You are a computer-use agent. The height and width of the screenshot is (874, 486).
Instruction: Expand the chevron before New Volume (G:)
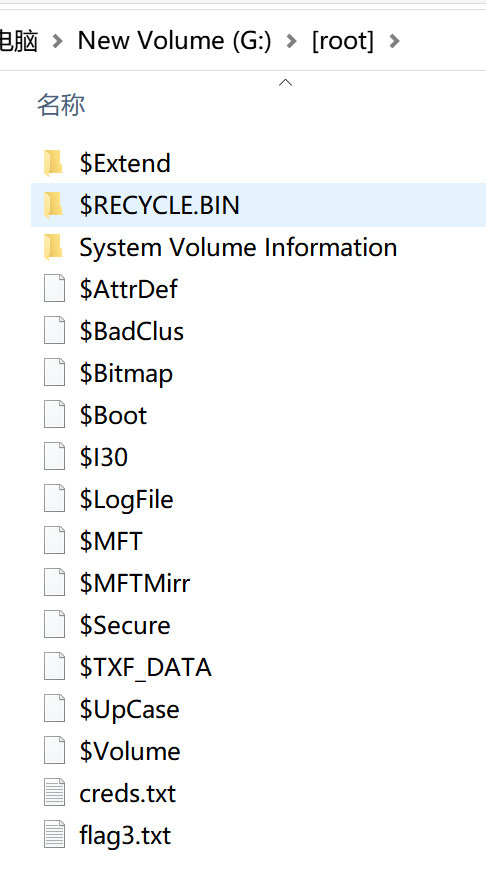tap(57, 41)
